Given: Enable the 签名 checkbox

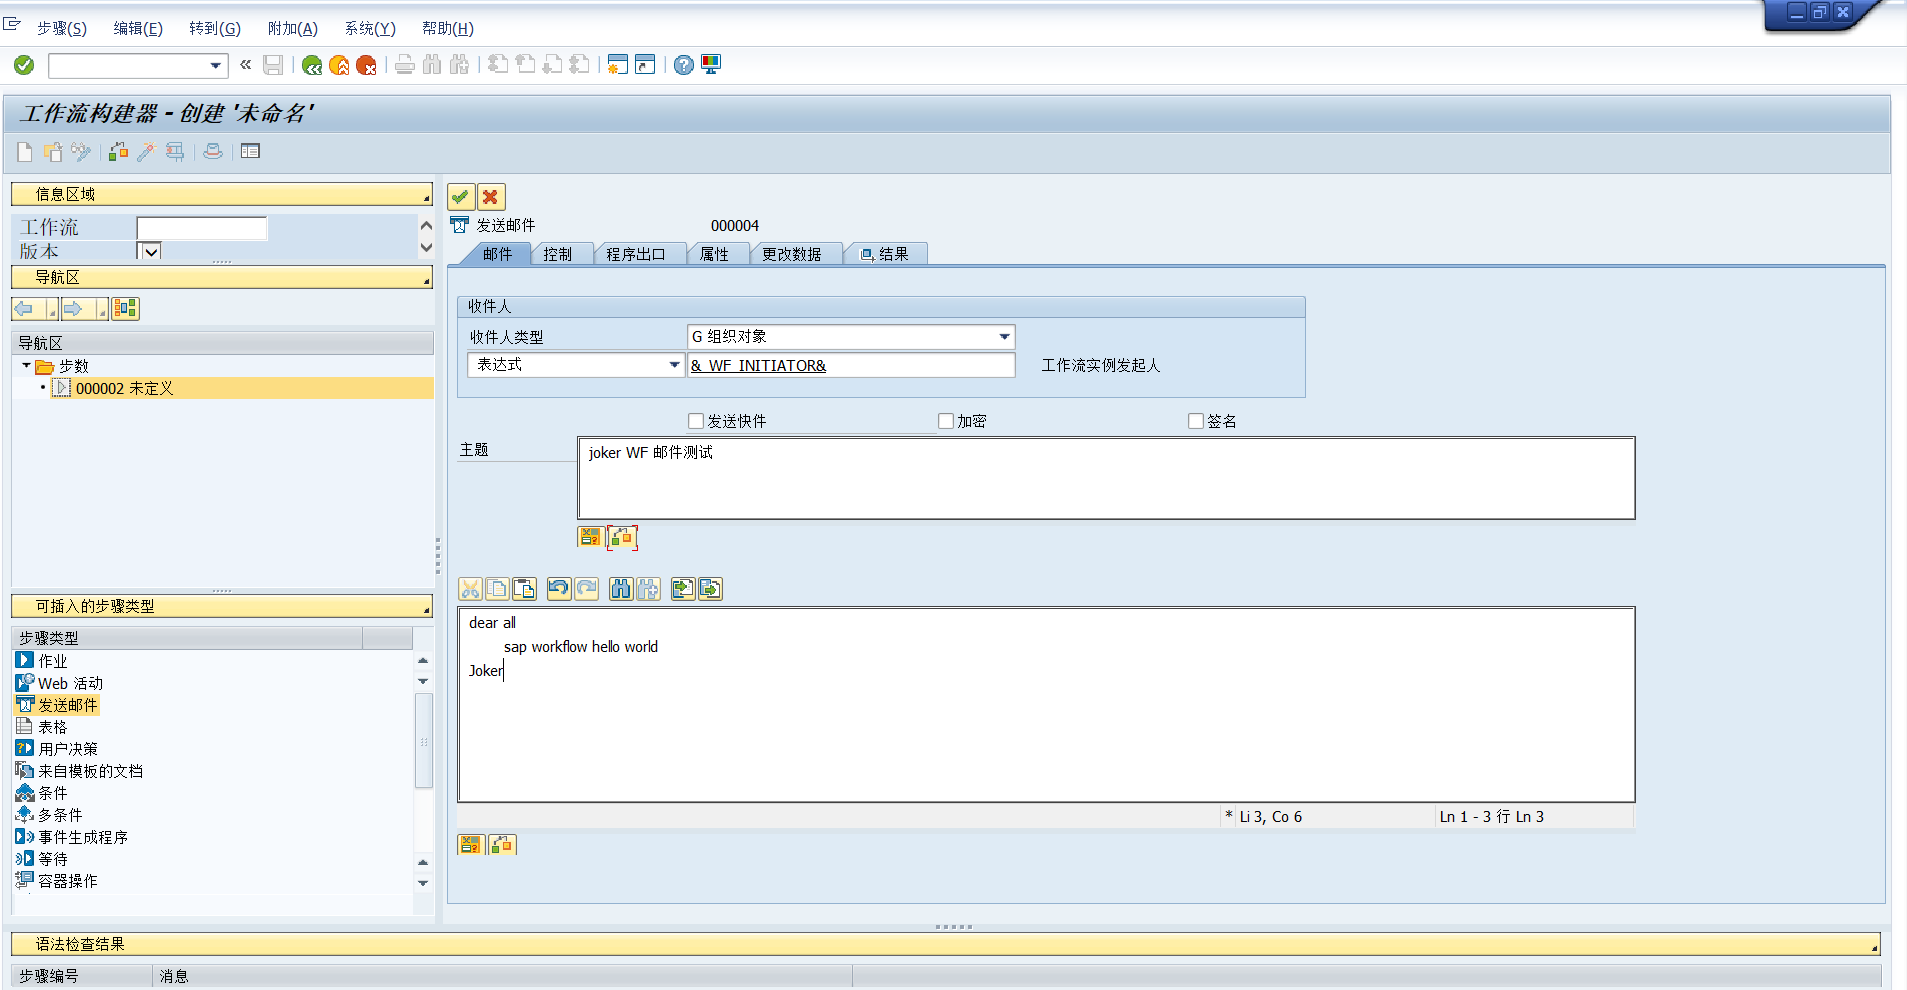Looking at the screenshot, I should (x=1196, y=421).
